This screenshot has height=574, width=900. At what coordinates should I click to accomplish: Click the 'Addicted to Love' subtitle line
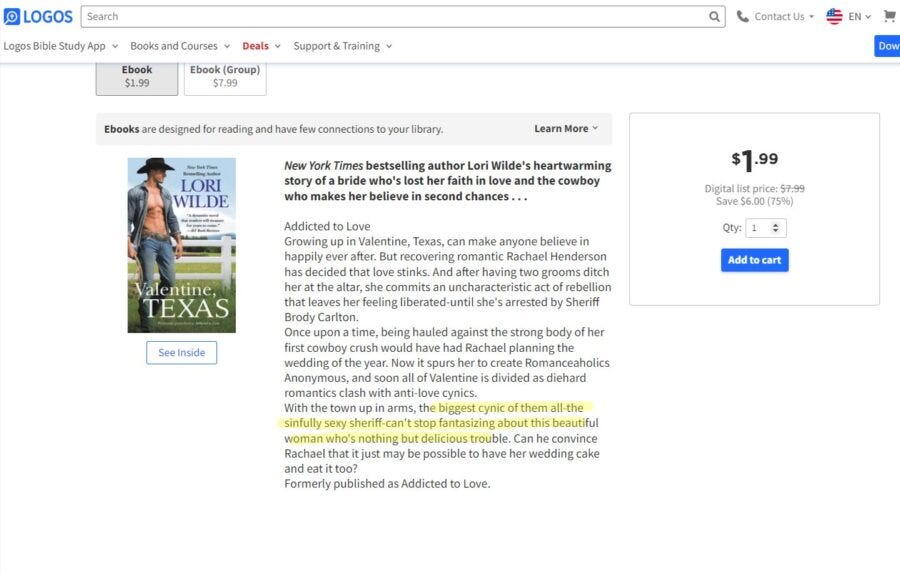[327, 226]
